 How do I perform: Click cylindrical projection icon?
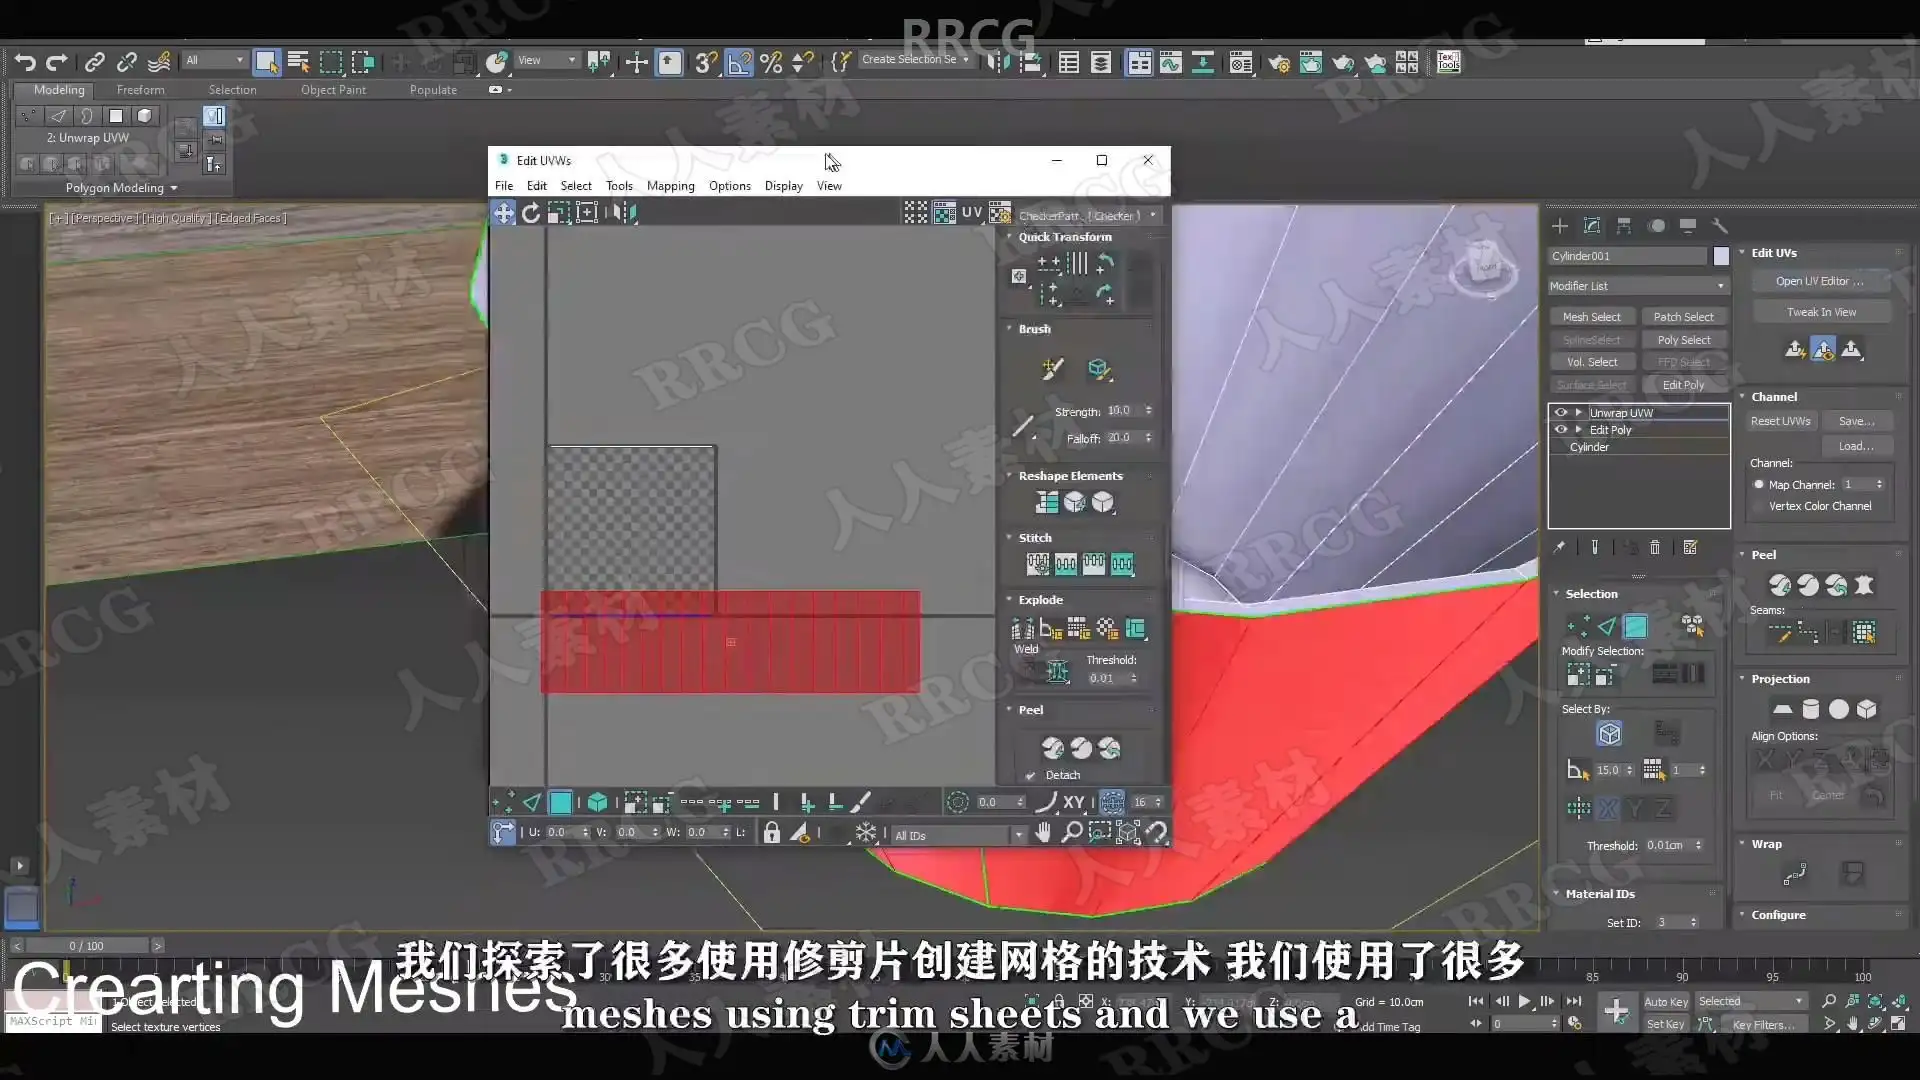pos(1810,709)
